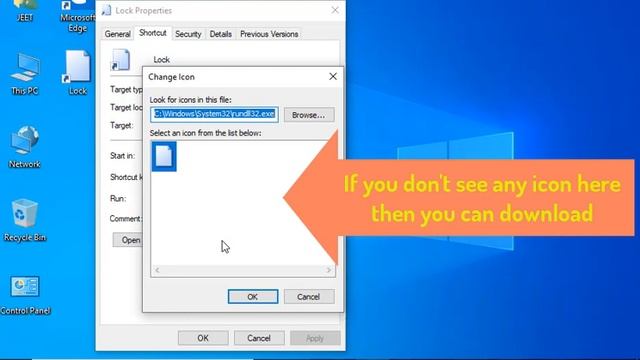The image size is (640, 360).
Task: Open This PC desktop icon
Action: [x=24, y=74]
